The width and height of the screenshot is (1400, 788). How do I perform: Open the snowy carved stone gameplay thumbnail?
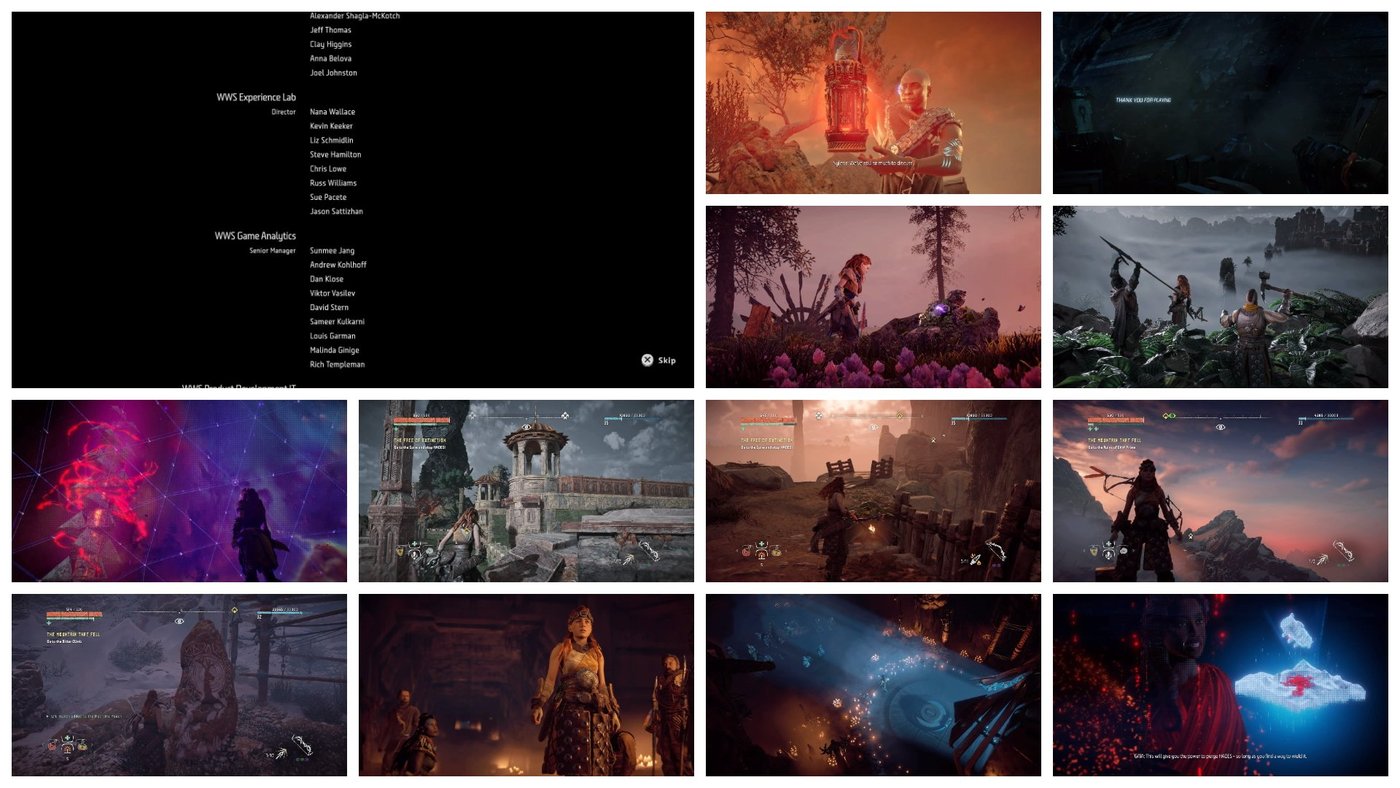point(179,685)
